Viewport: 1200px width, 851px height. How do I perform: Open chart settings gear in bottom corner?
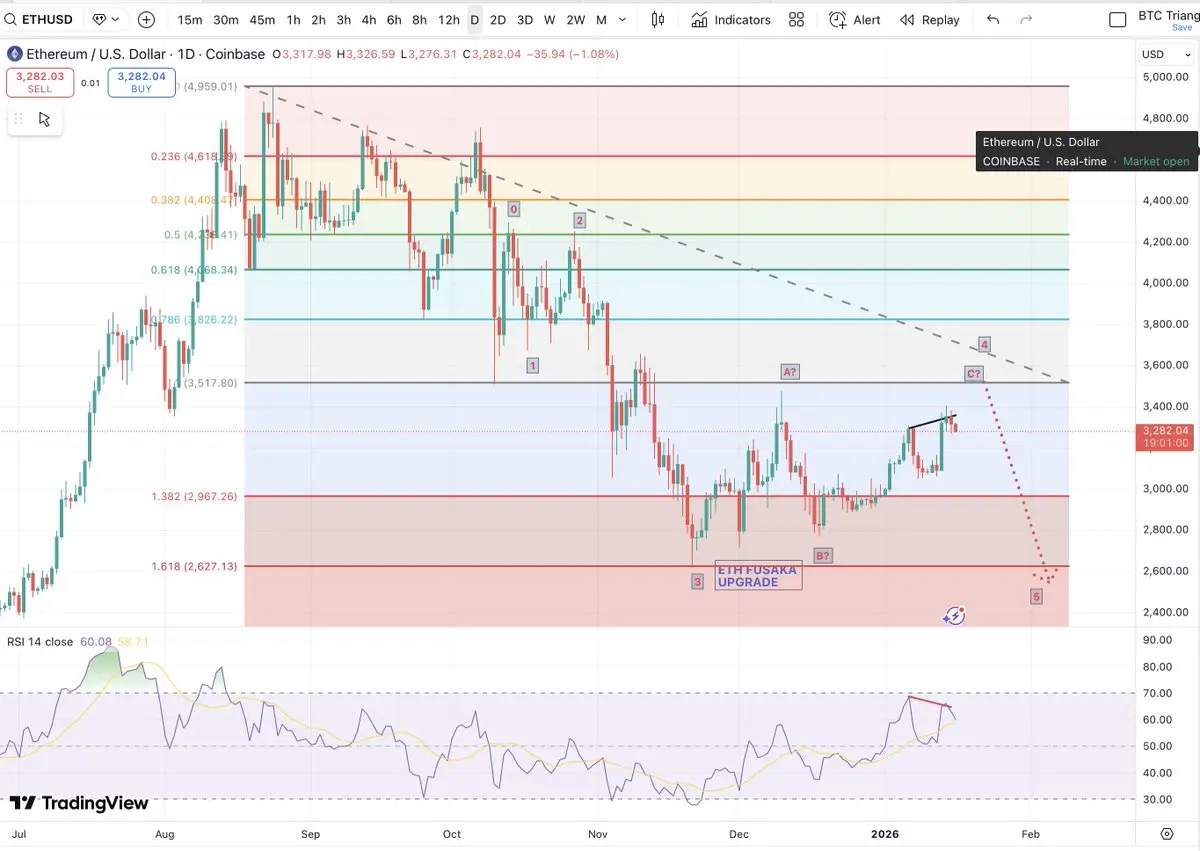(x=1167, y=833)
